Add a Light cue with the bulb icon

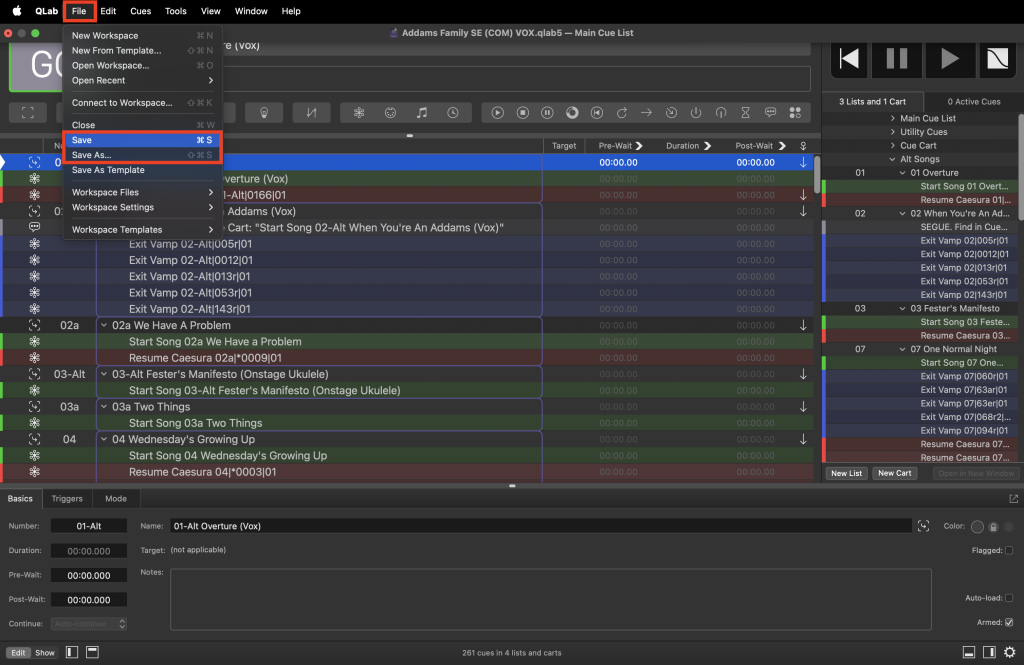pos(264,113)
